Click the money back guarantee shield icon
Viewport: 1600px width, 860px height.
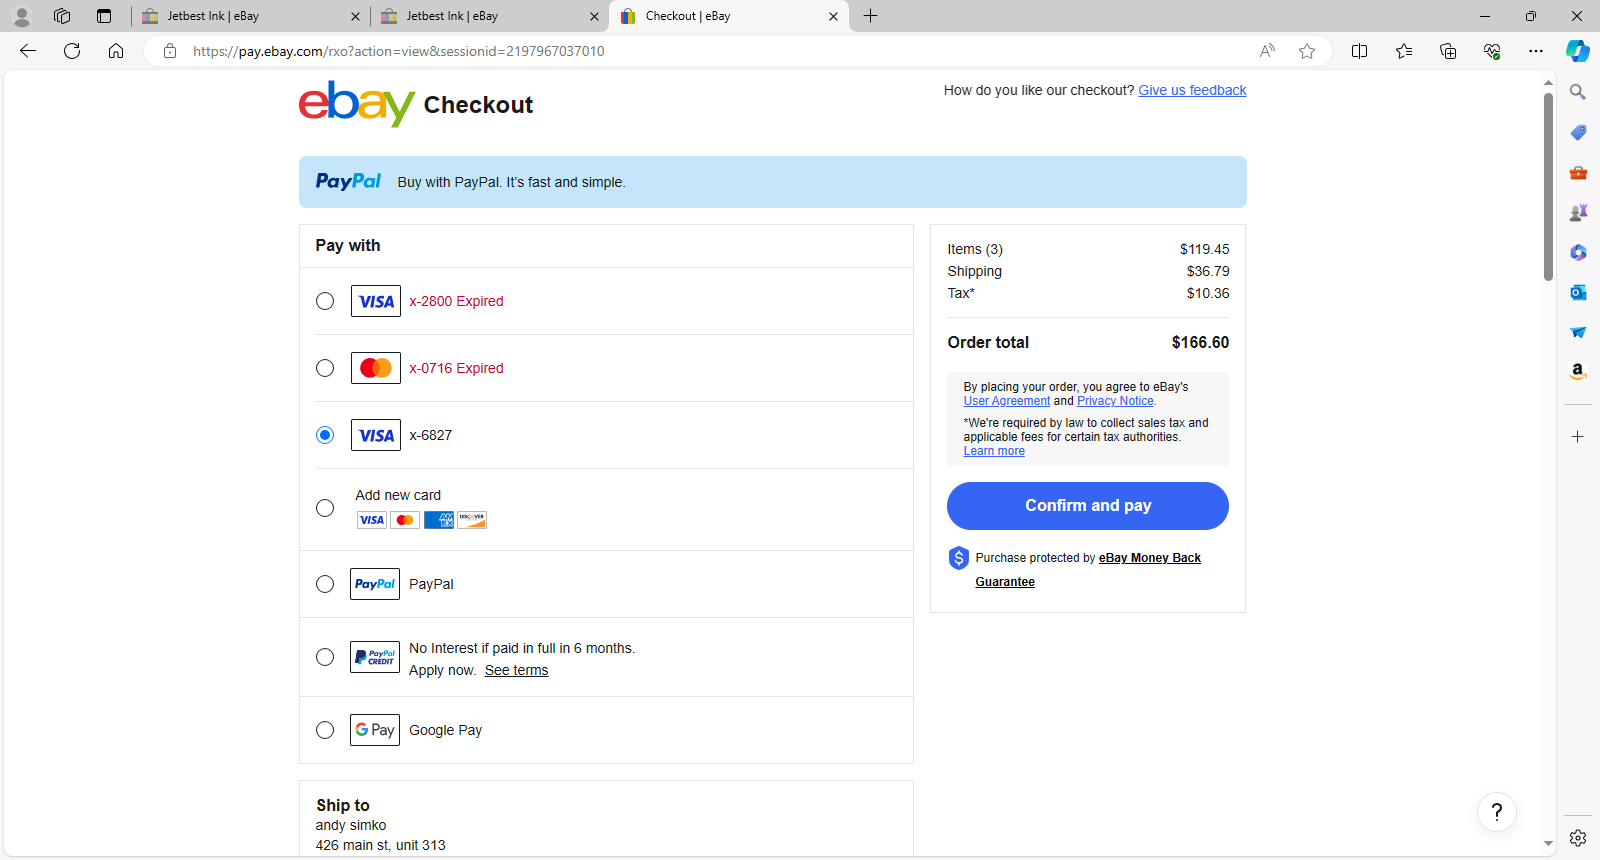click(x=958, y=558)
